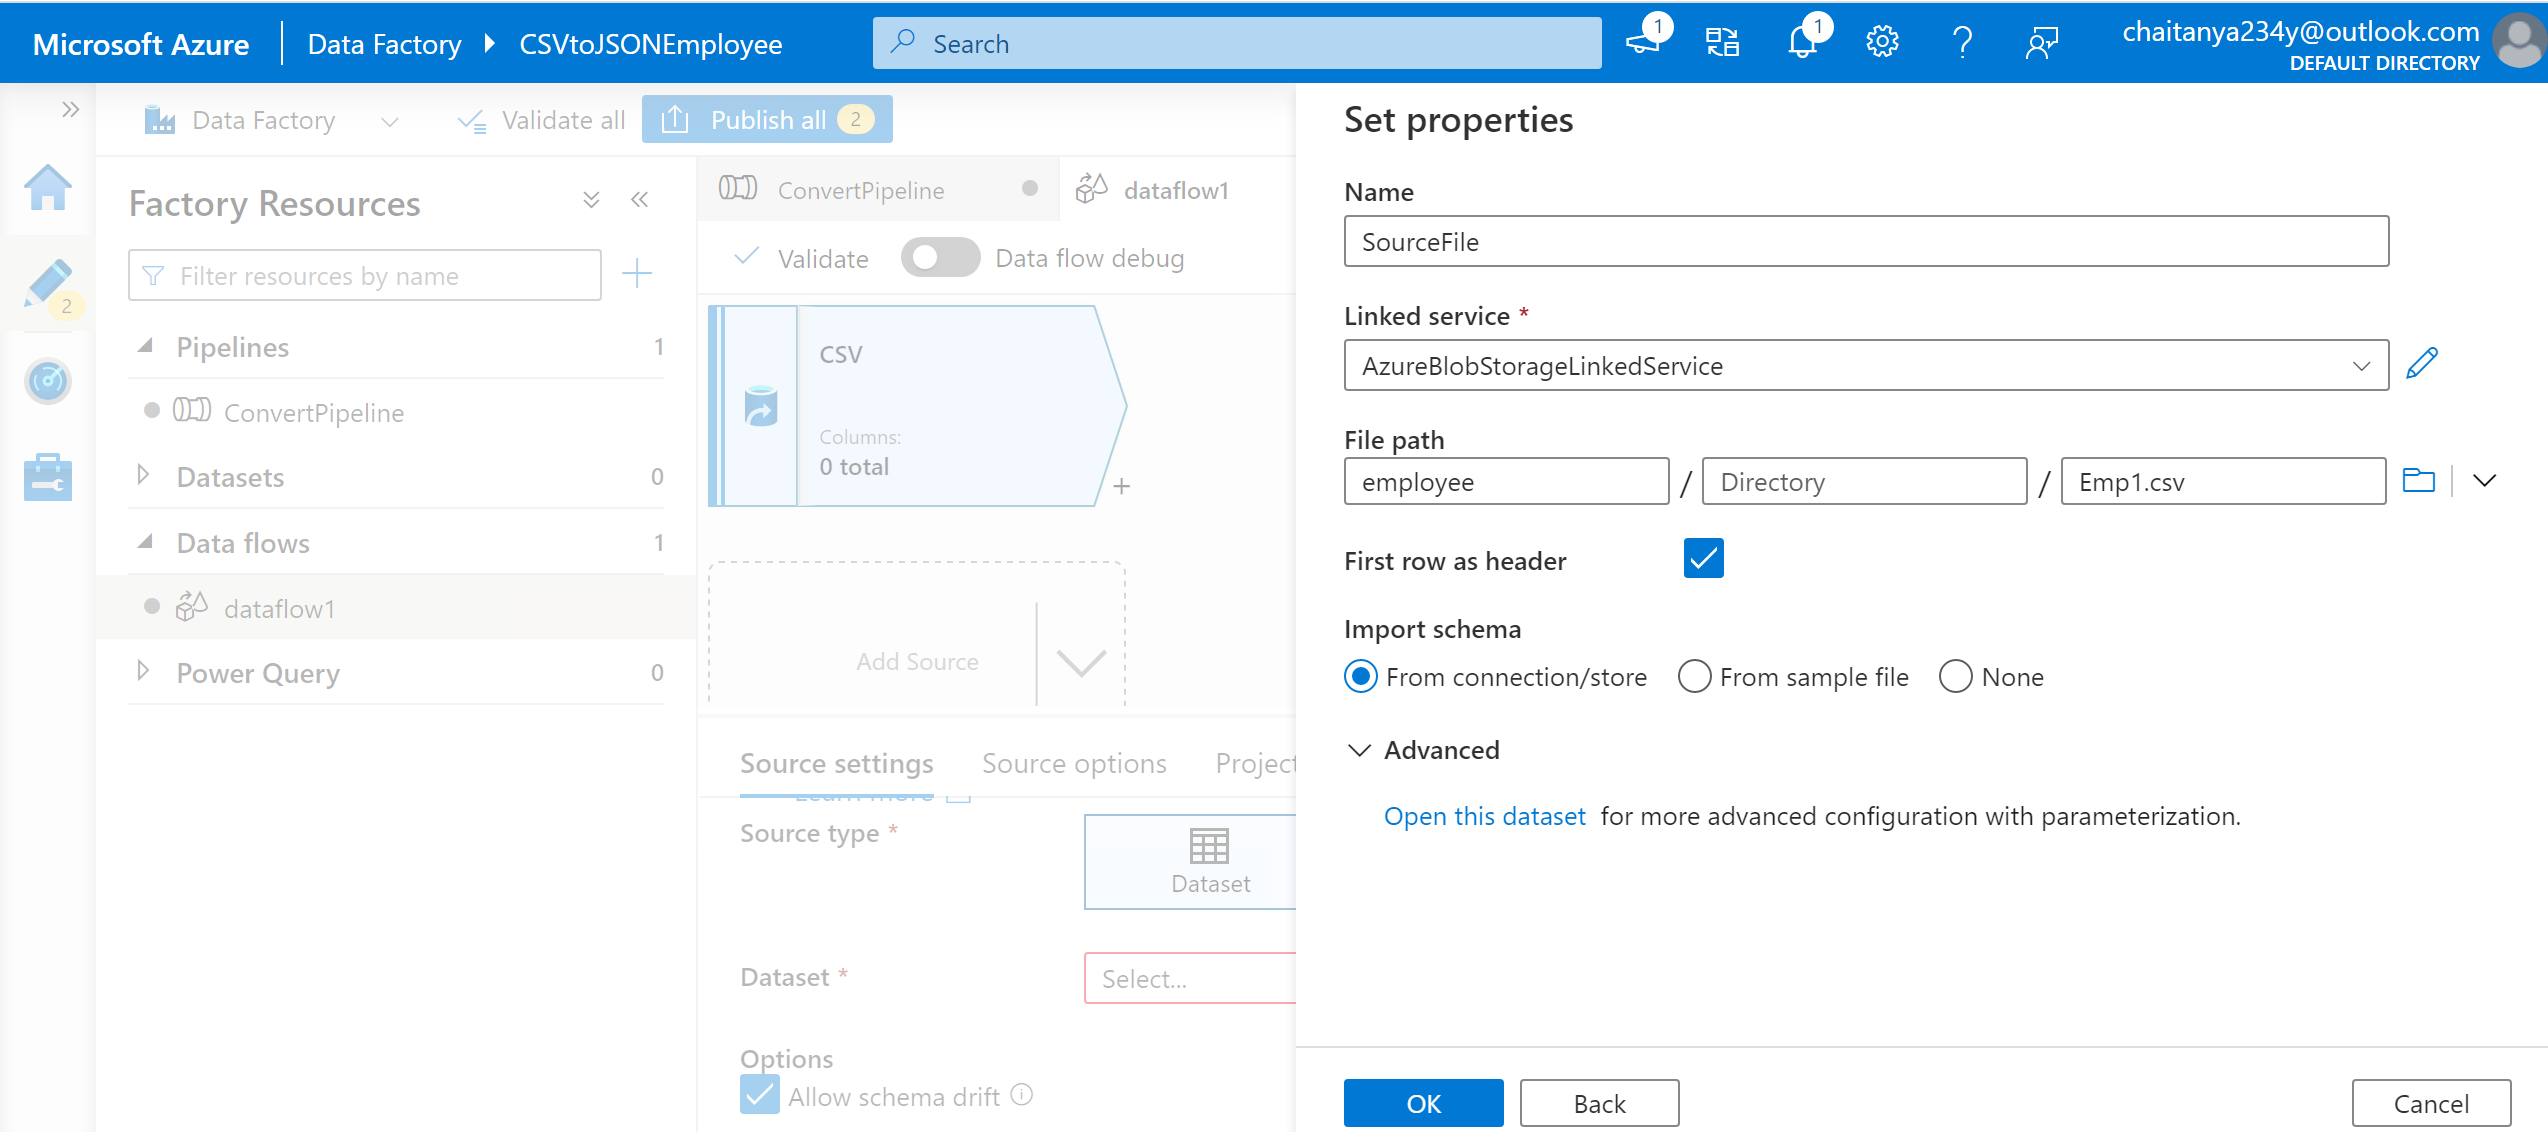
Task: Click the top Search bar
Action: (1237, 43)
